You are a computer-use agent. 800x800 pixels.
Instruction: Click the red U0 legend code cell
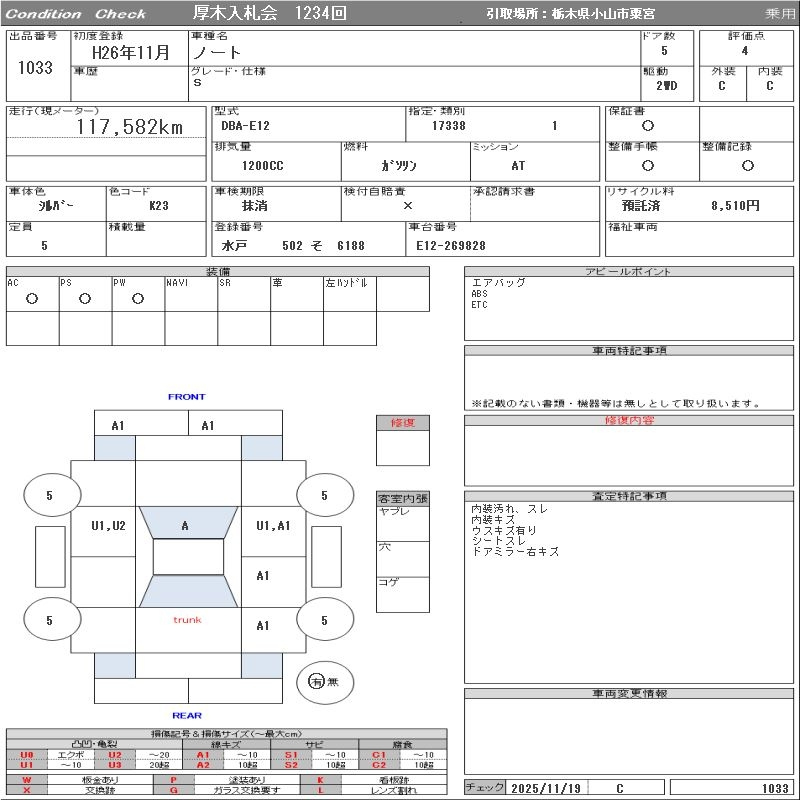click(26, 755)
